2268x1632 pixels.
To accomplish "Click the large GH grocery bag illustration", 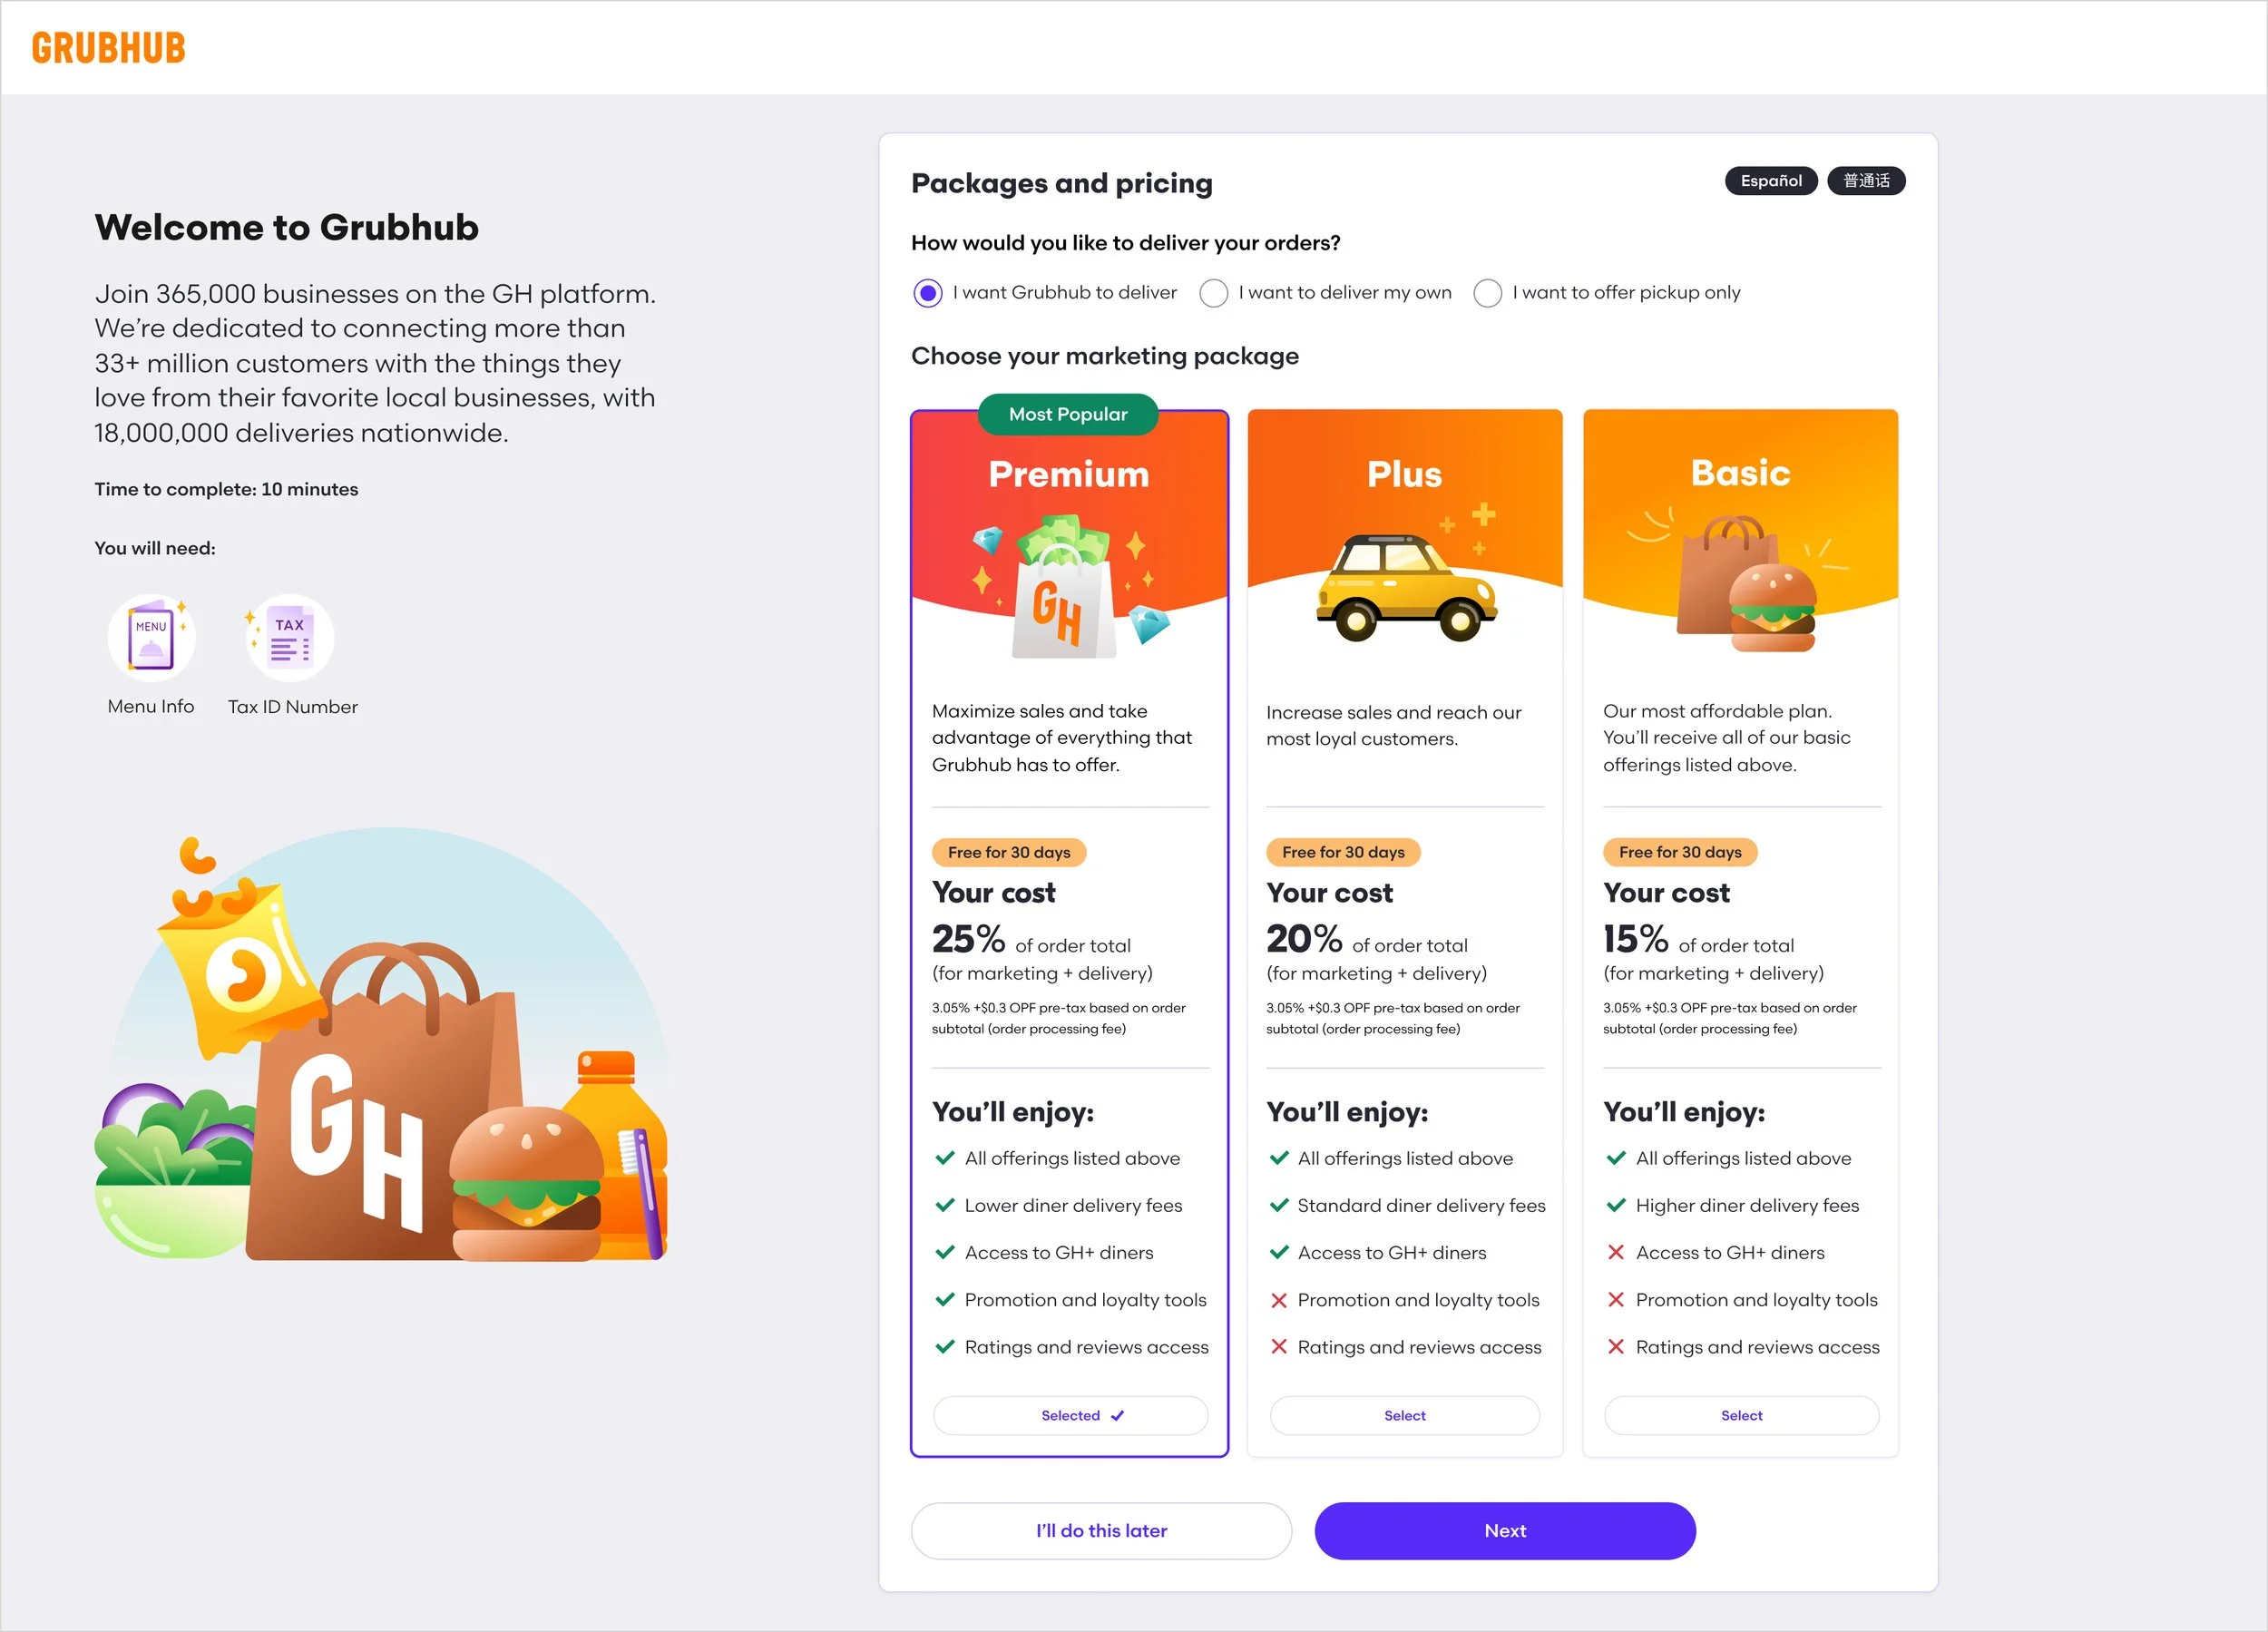I will pyautogui.click(x=385, y=1100).
